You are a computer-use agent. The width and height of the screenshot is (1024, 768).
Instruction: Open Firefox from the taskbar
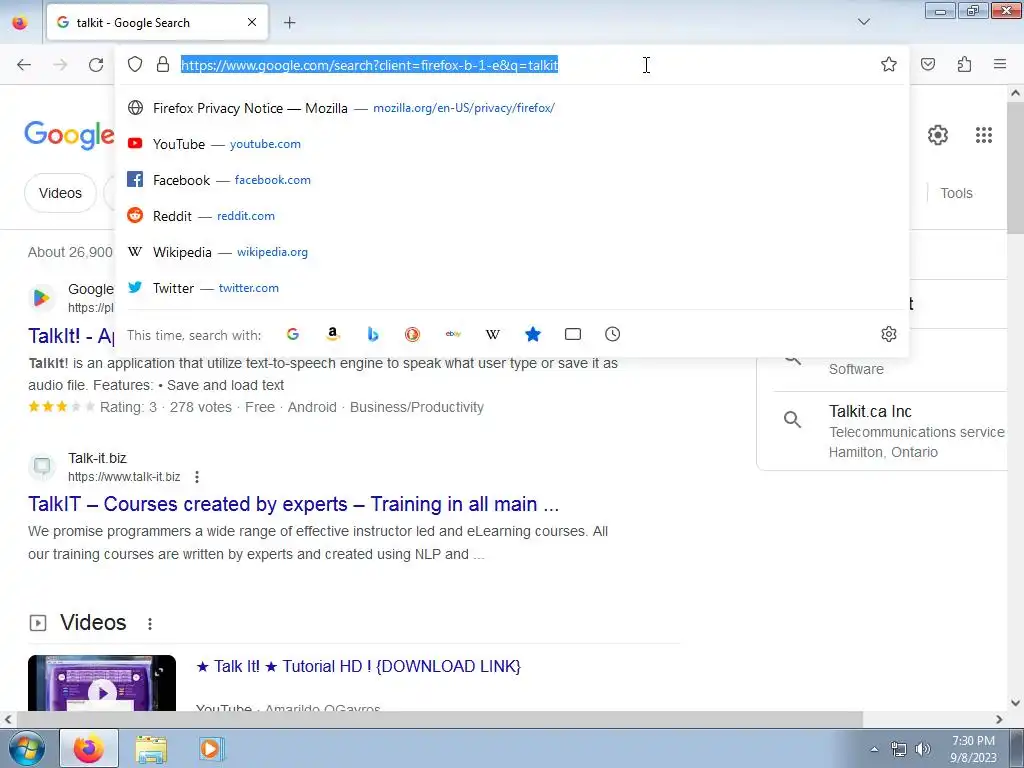tap(89, 748)
